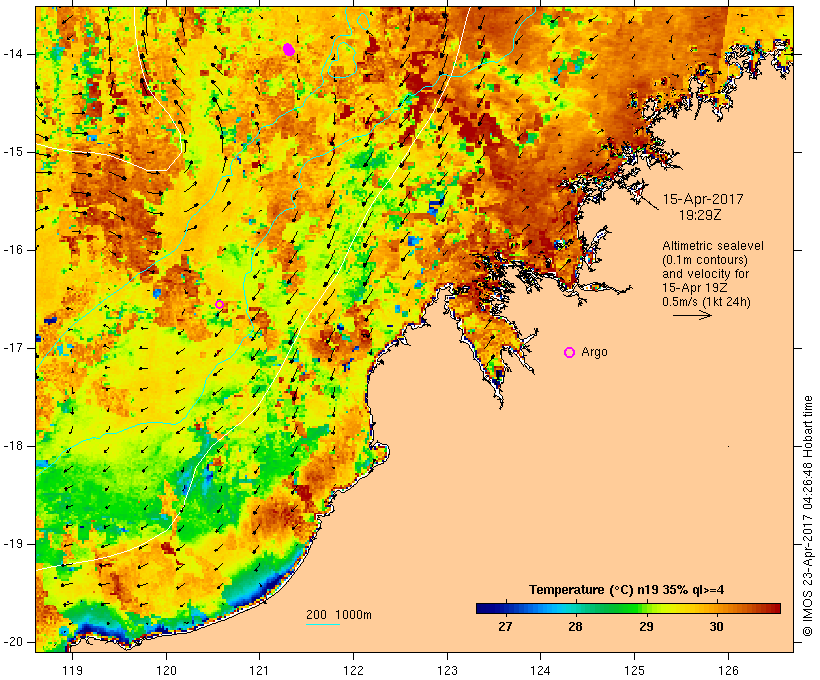This screenshot has width=820, height=680.
Task: Click the colorbar label '28'
Action: pos(576,626)
